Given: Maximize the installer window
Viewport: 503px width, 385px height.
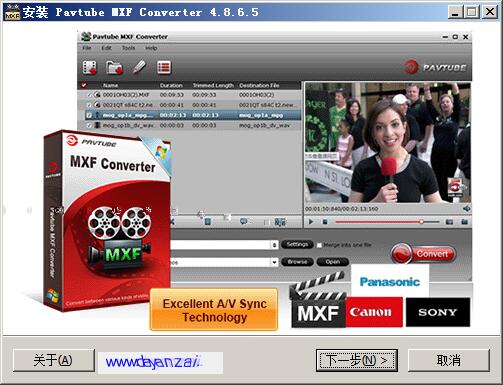Looking at the screenshot, I should [472, 12].
